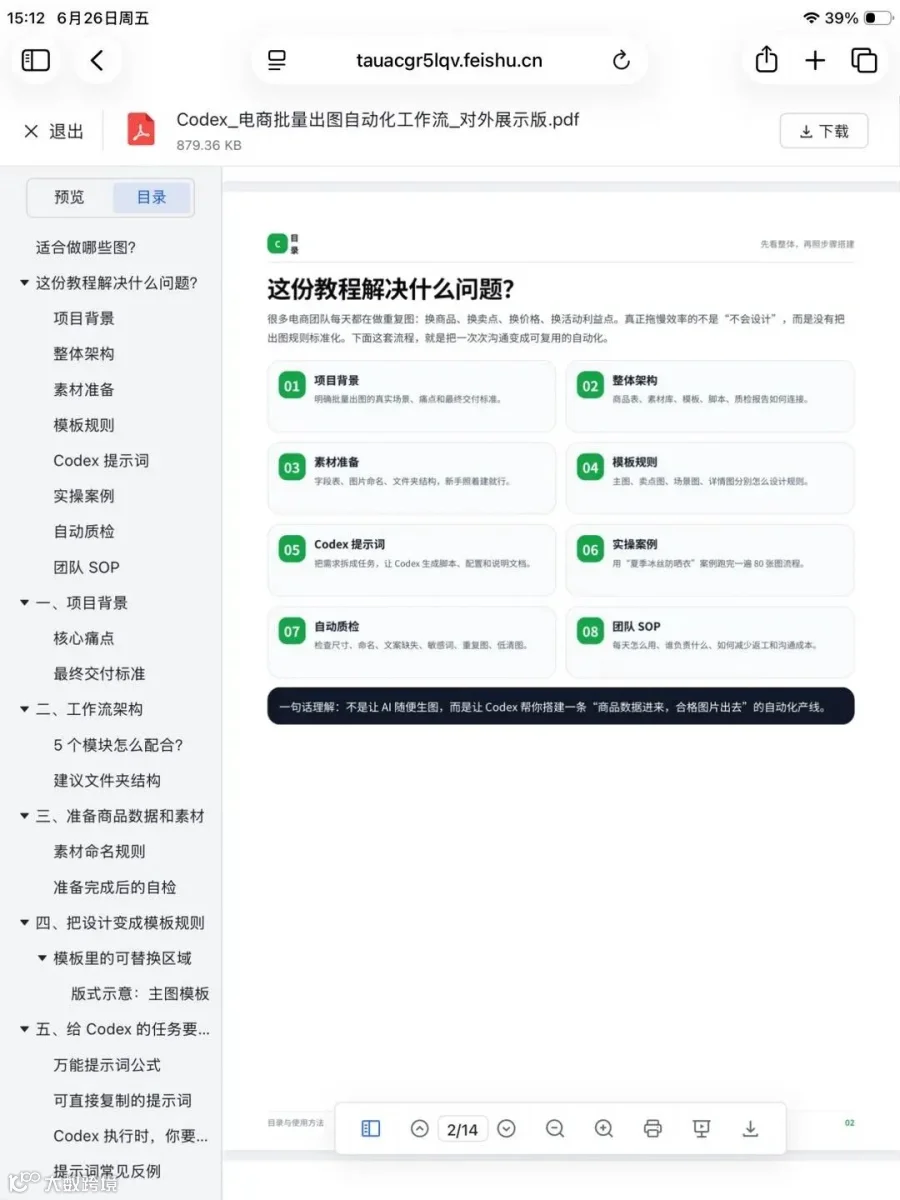Jump to 准备完成后的自检 outline entry
Screen dimensions: 900x1200
[115, 887]
